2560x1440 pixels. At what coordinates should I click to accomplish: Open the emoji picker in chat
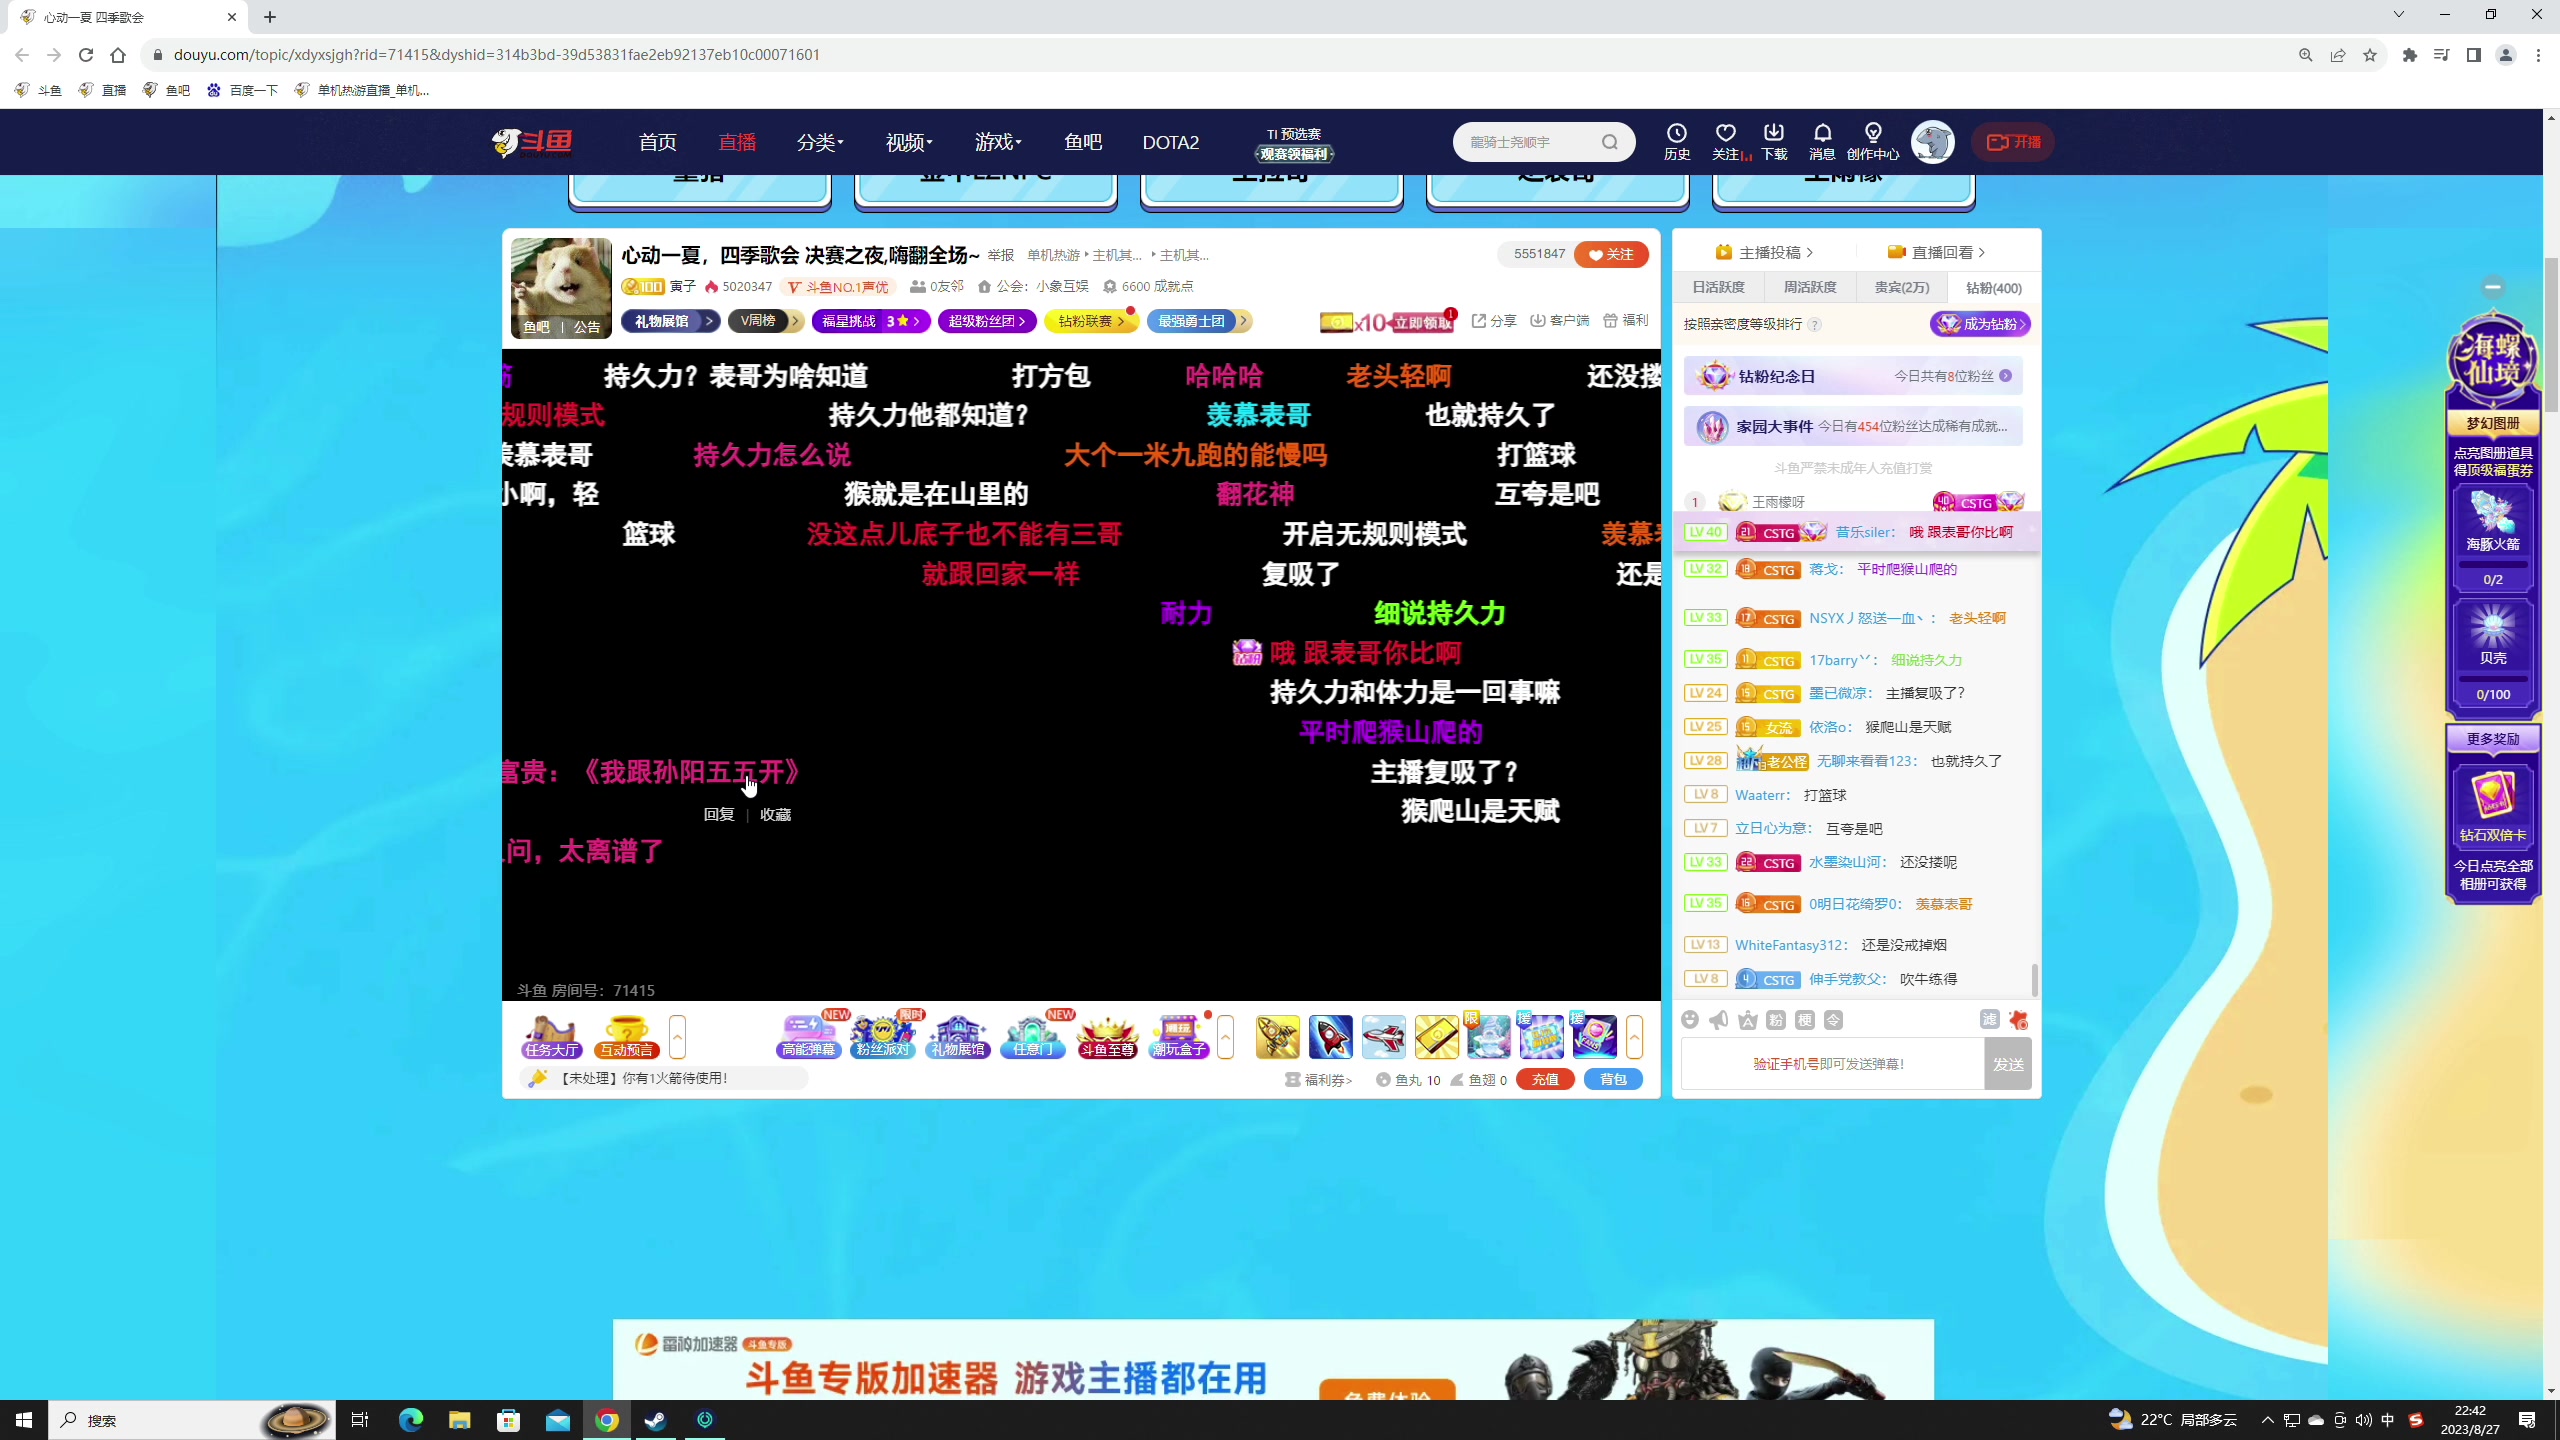click(x=1690, y=1020)
